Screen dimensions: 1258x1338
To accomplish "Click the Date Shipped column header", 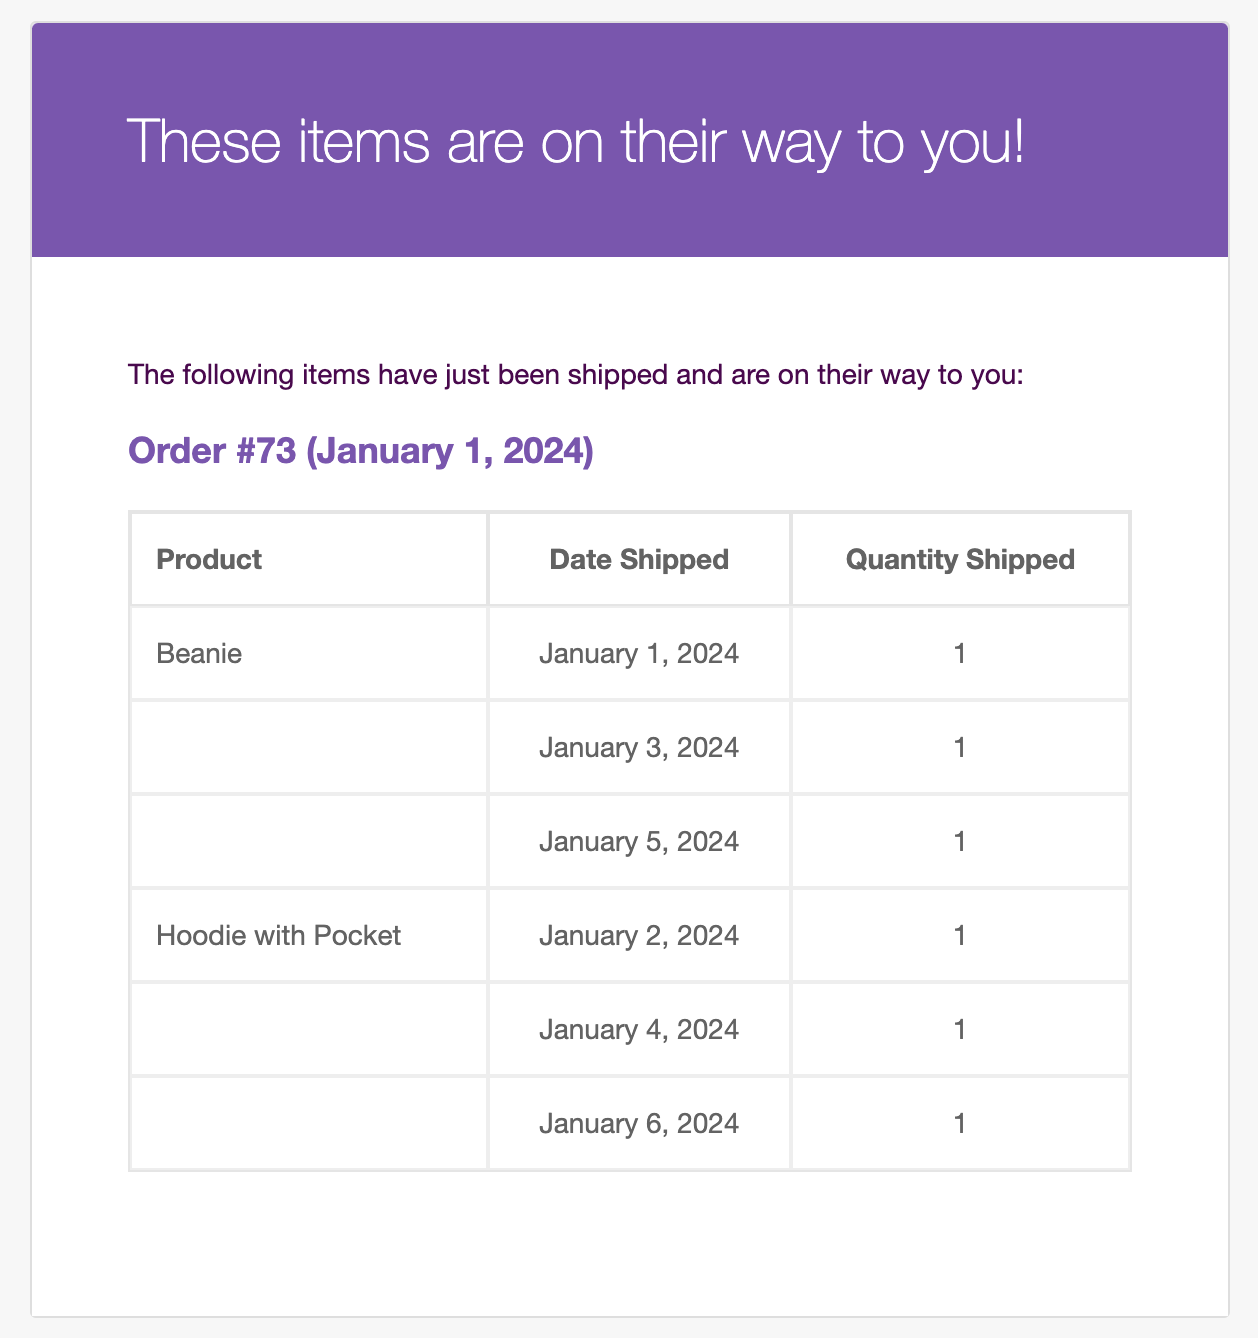I will [x=639, y=559].
